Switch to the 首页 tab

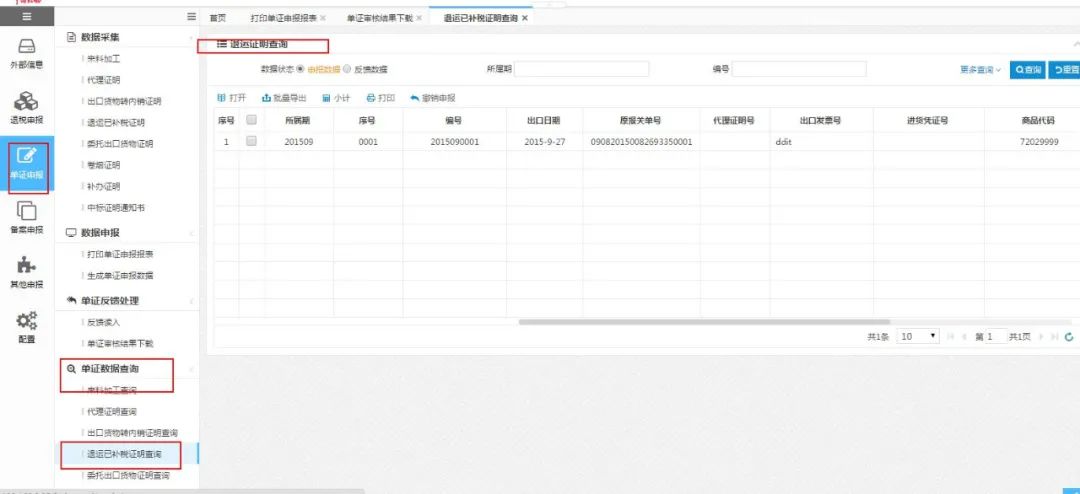click(218, 18)
